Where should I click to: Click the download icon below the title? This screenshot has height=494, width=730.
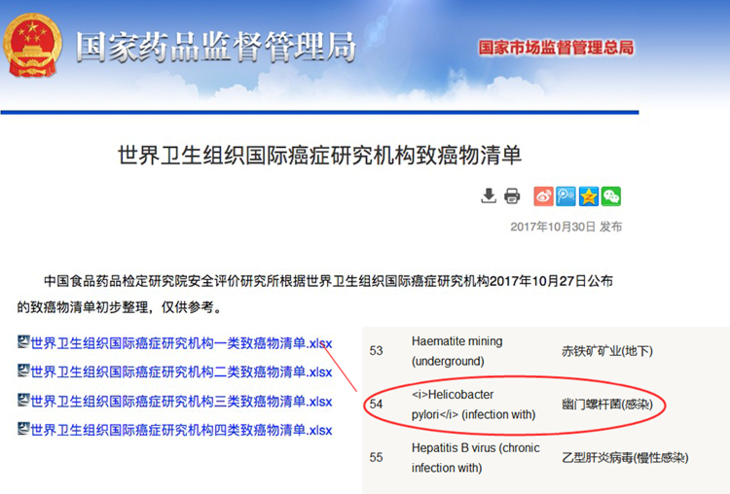coord(488,195)
